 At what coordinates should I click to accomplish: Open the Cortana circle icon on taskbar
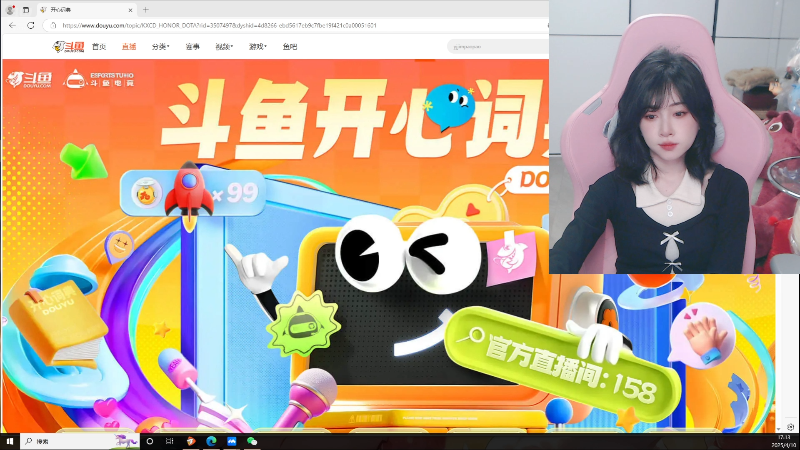[149, 441]
